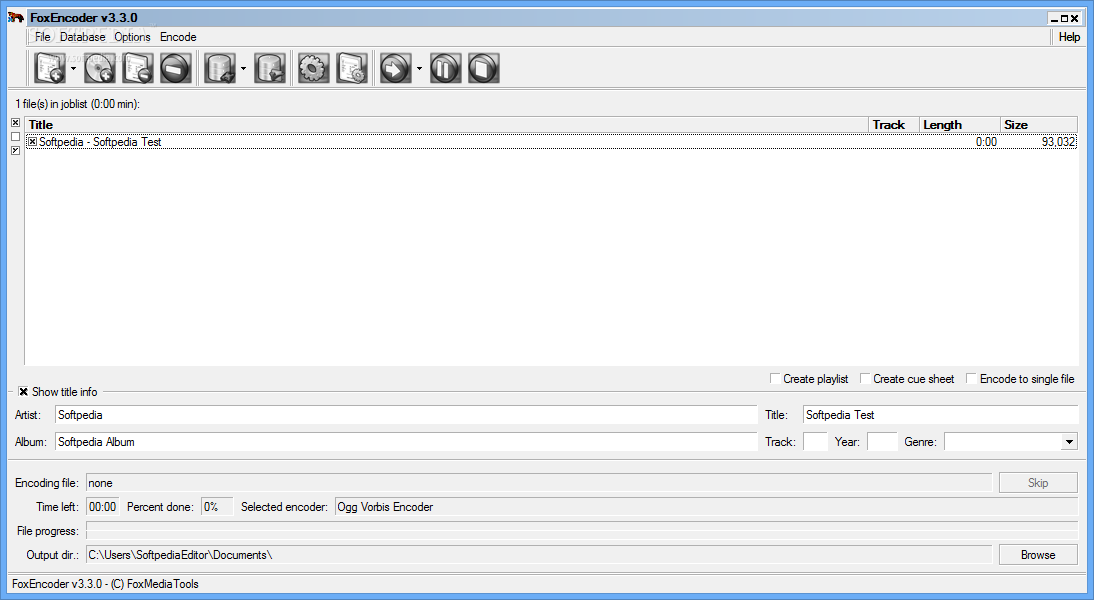Click the Time left 00:00 field

103,507
